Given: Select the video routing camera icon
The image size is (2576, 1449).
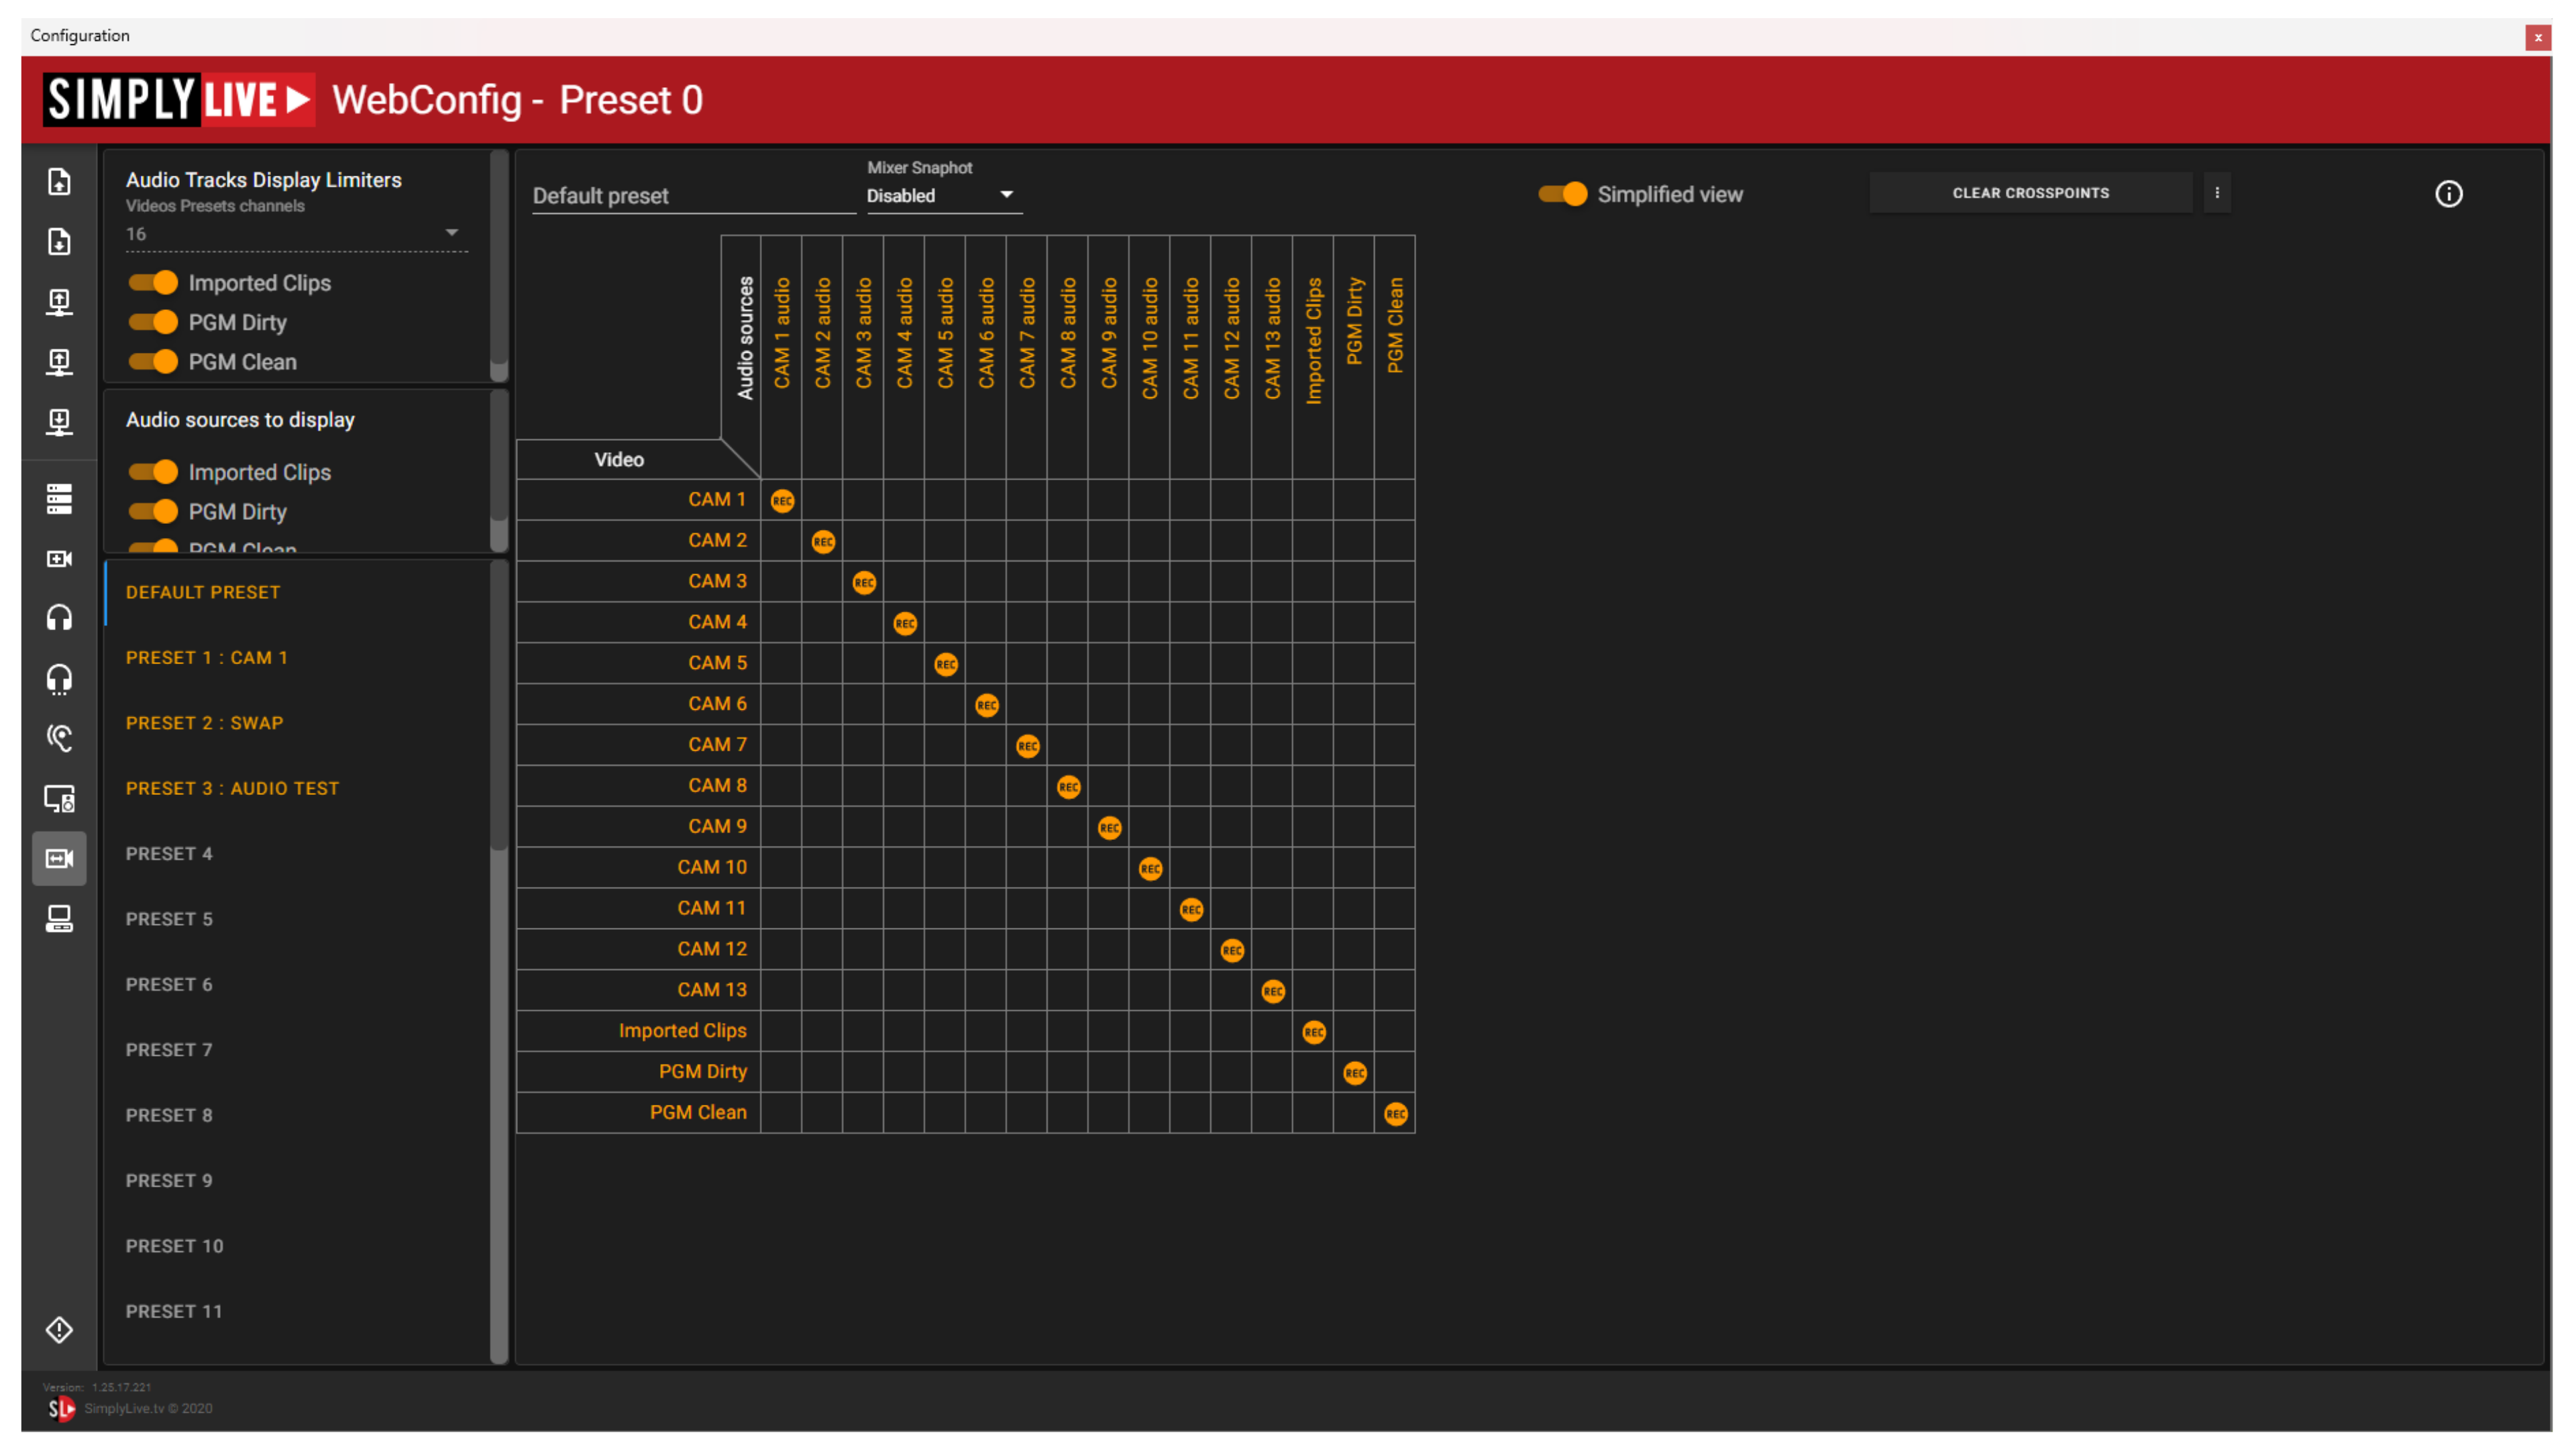Looking at the screenshot, I should click(59, 859).
